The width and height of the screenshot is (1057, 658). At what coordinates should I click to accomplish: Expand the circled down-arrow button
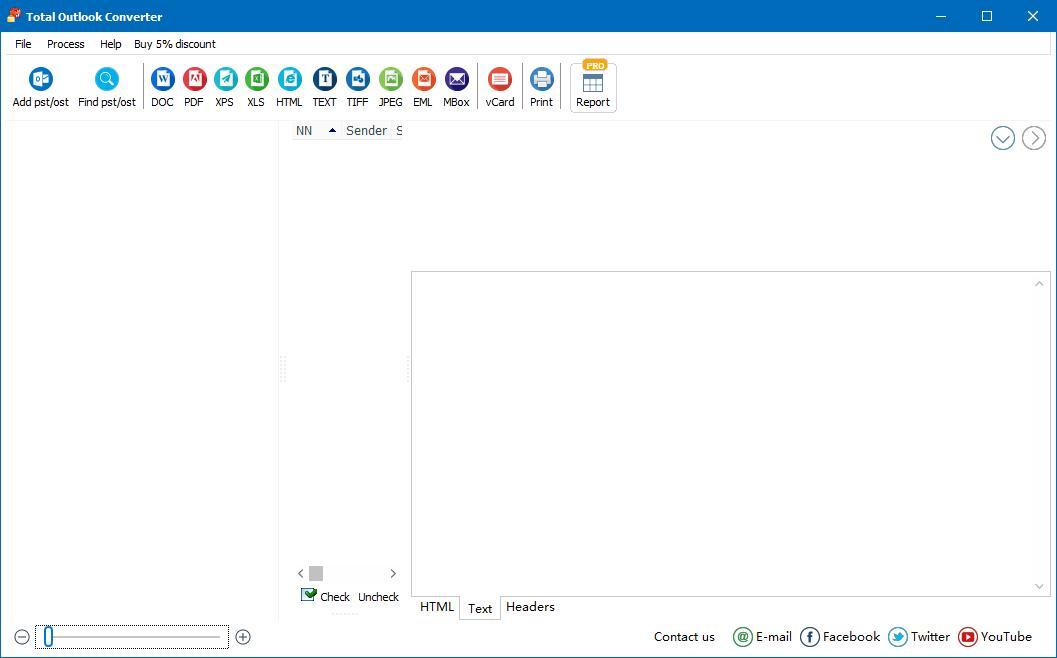[1002, 138]
